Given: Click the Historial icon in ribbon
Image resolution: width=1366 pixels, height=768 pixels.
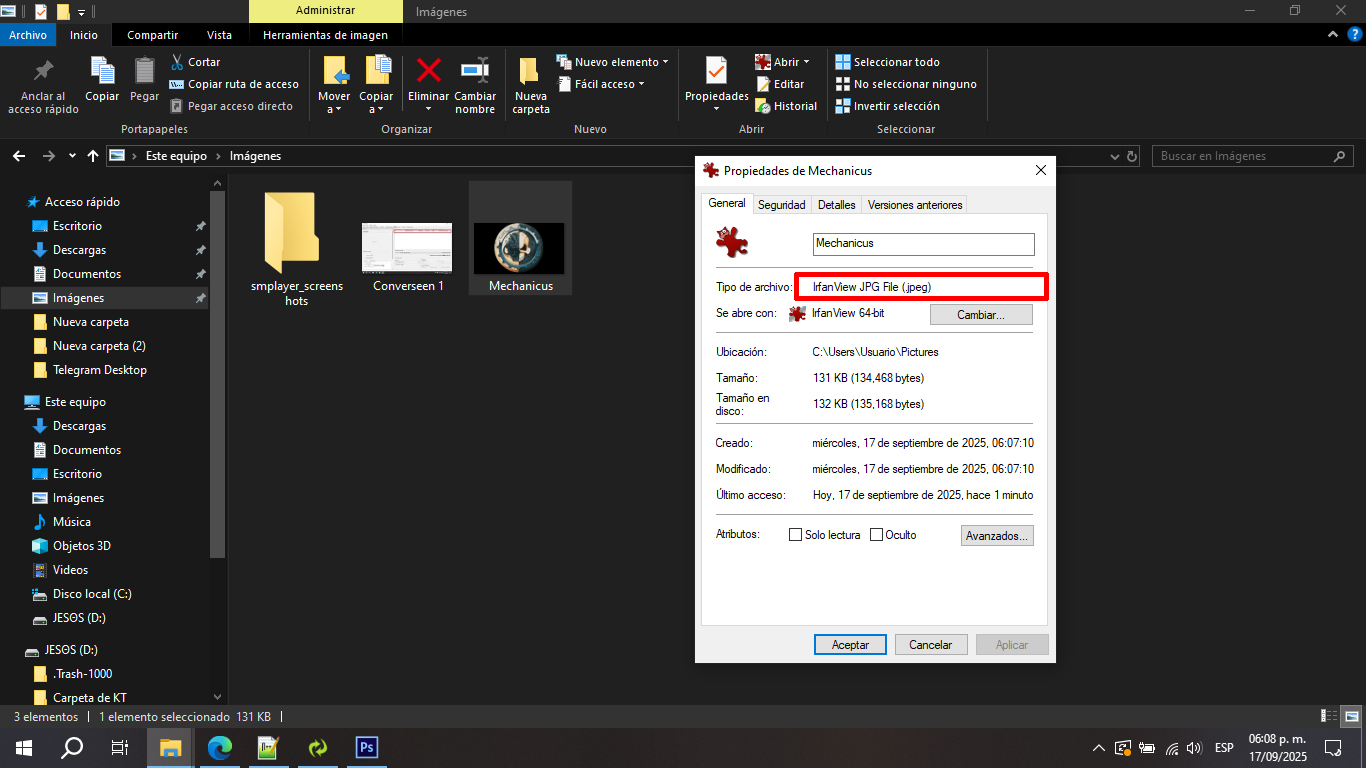Looking at the screenshot, I should click(763, 106).
